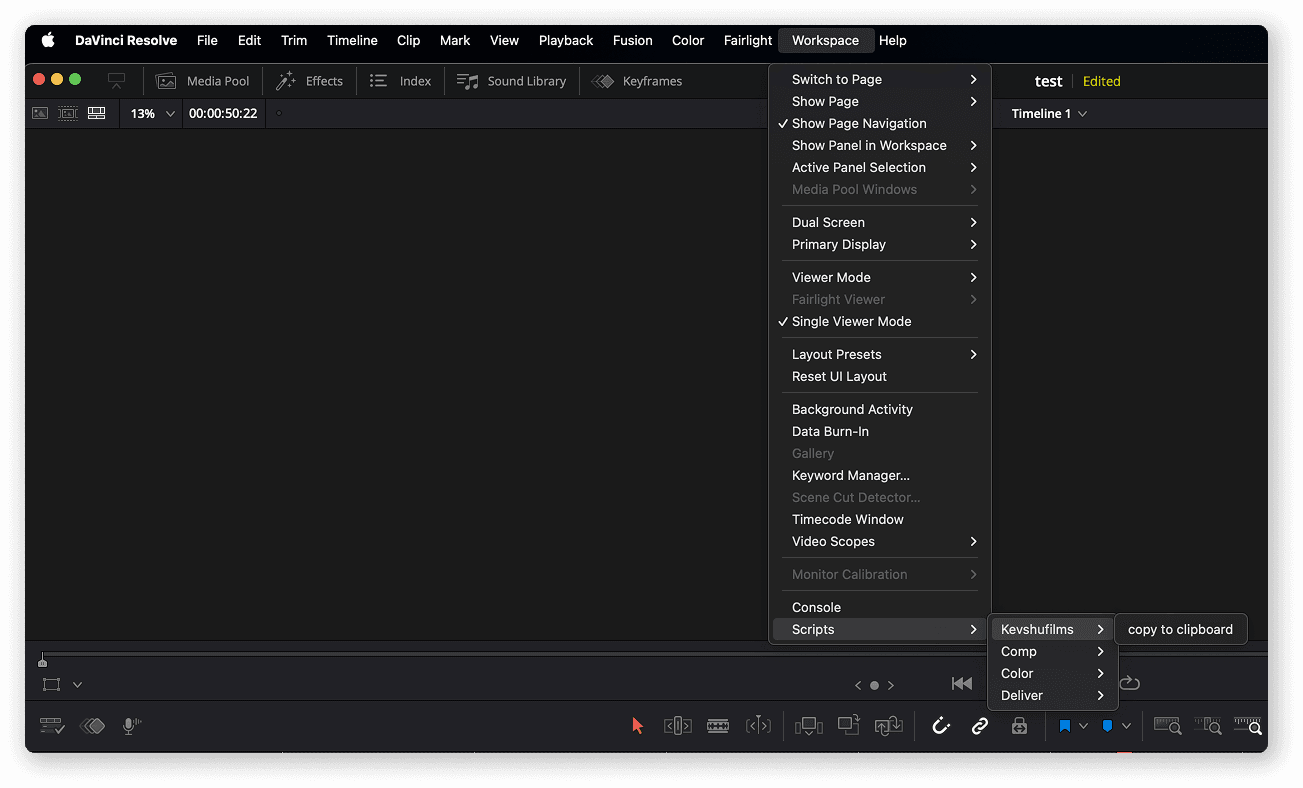Click the presentation monitor icon
Viewport: 1303px width, 788px height.
tap(117, 81)
